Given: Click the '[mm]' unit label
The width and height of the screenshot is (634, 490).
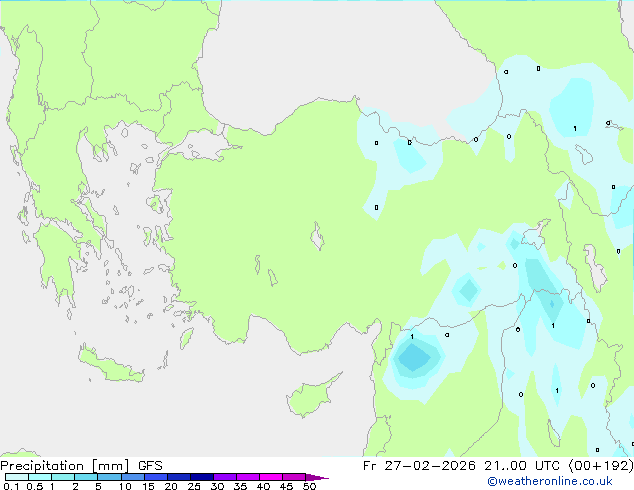Looking at the screenshot, I should click(110, 466).
